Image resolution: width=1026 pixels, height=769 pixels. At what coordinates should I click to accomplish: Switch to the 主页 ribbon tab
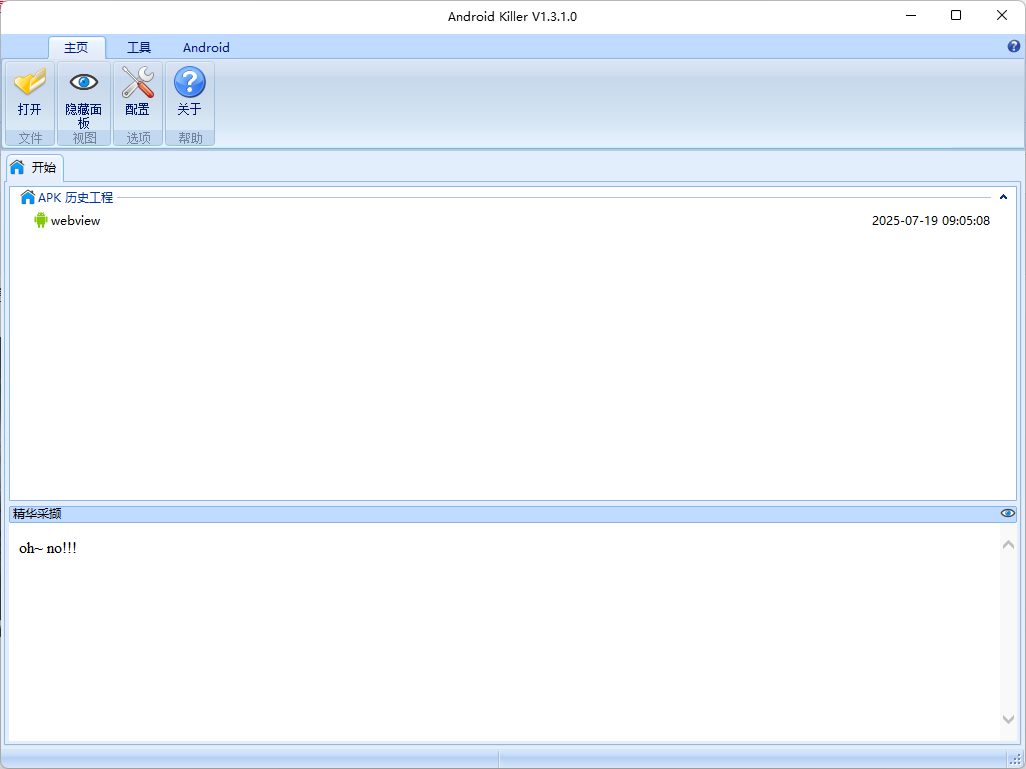tap(77, 47)
